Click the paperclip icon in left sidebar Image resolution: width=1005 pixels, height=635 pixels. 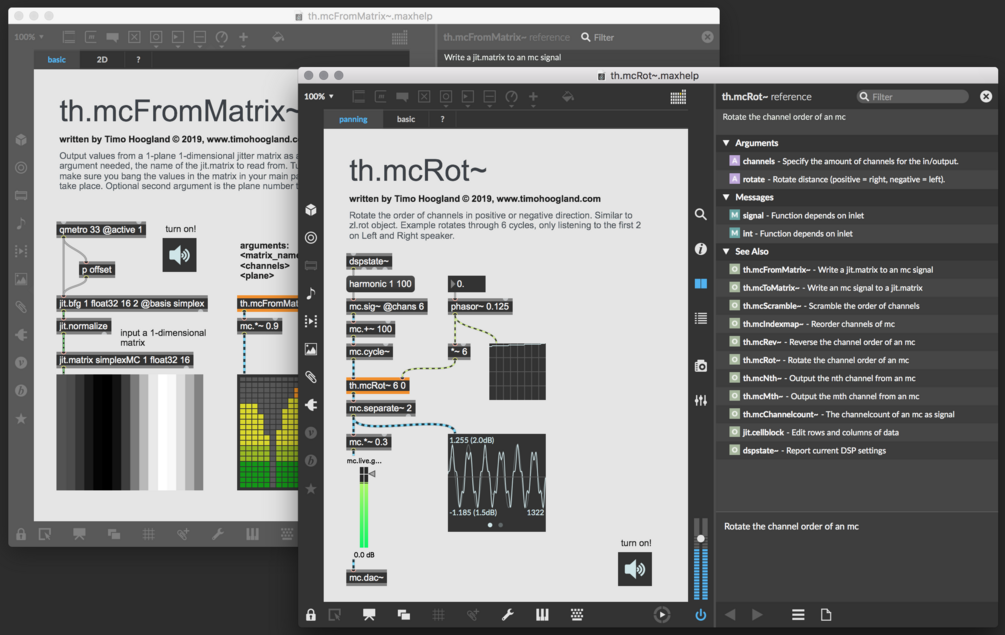click(311, 377)
